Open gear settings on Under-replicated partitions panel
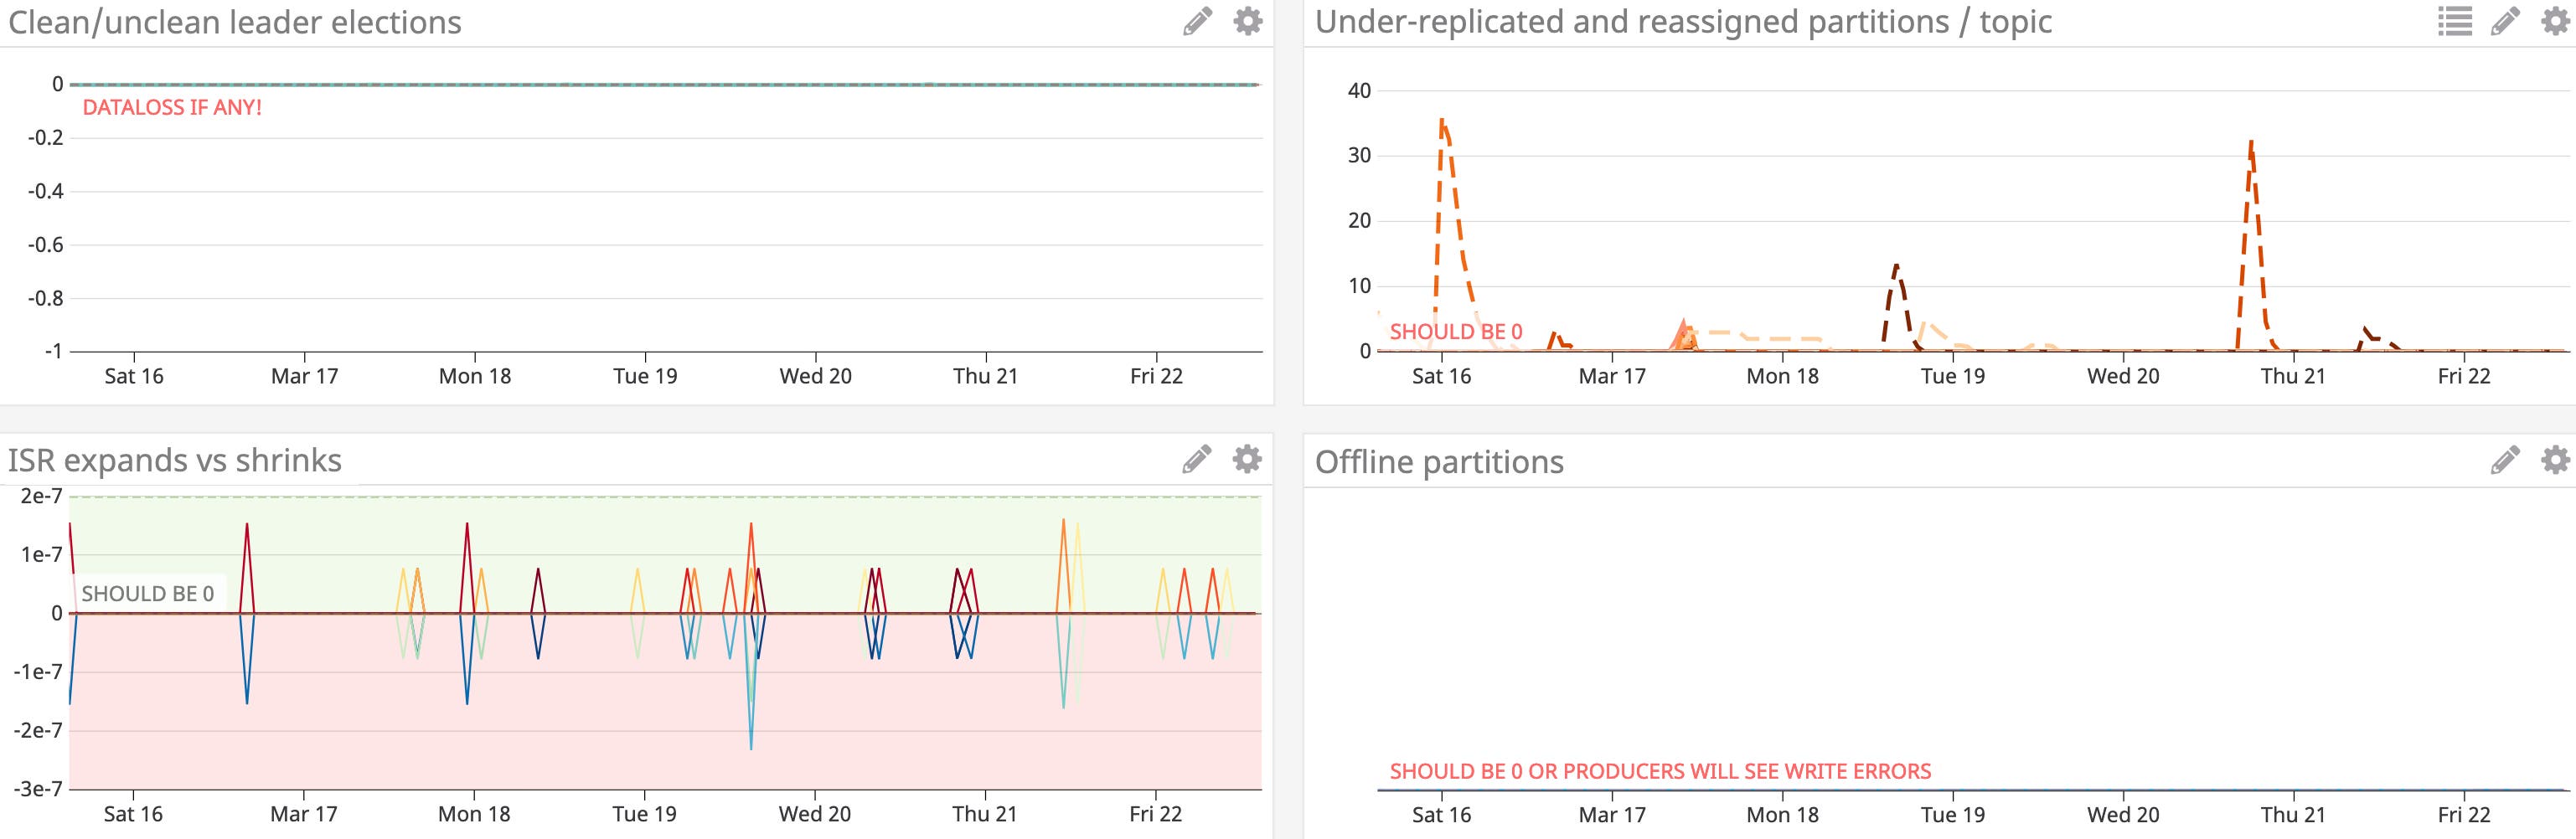Viewport: 2576px width, 839px height. 2555,21
